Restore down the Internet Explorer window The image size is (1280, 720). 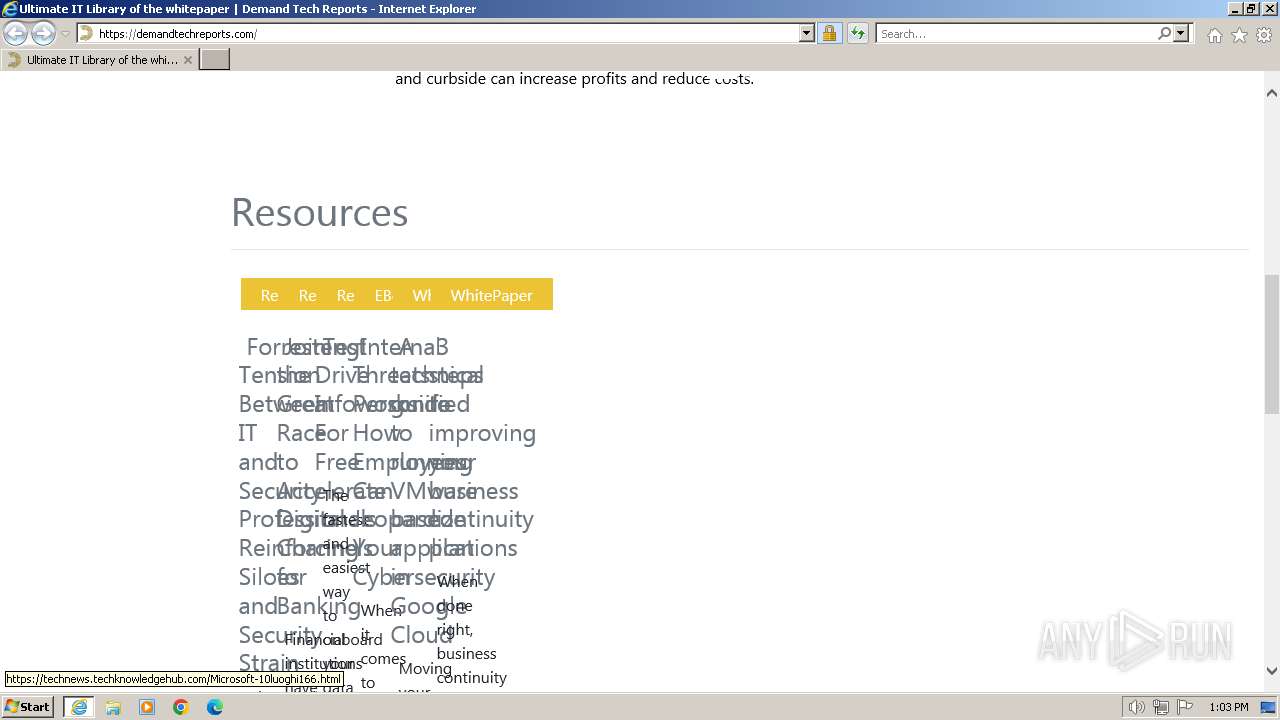click(x=1251, y=9)
